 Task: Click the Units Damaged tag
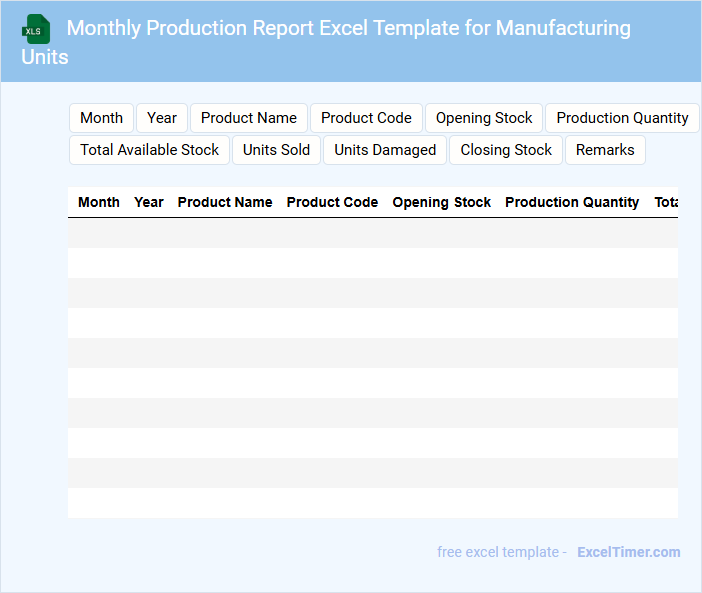(x=385, y=150)
